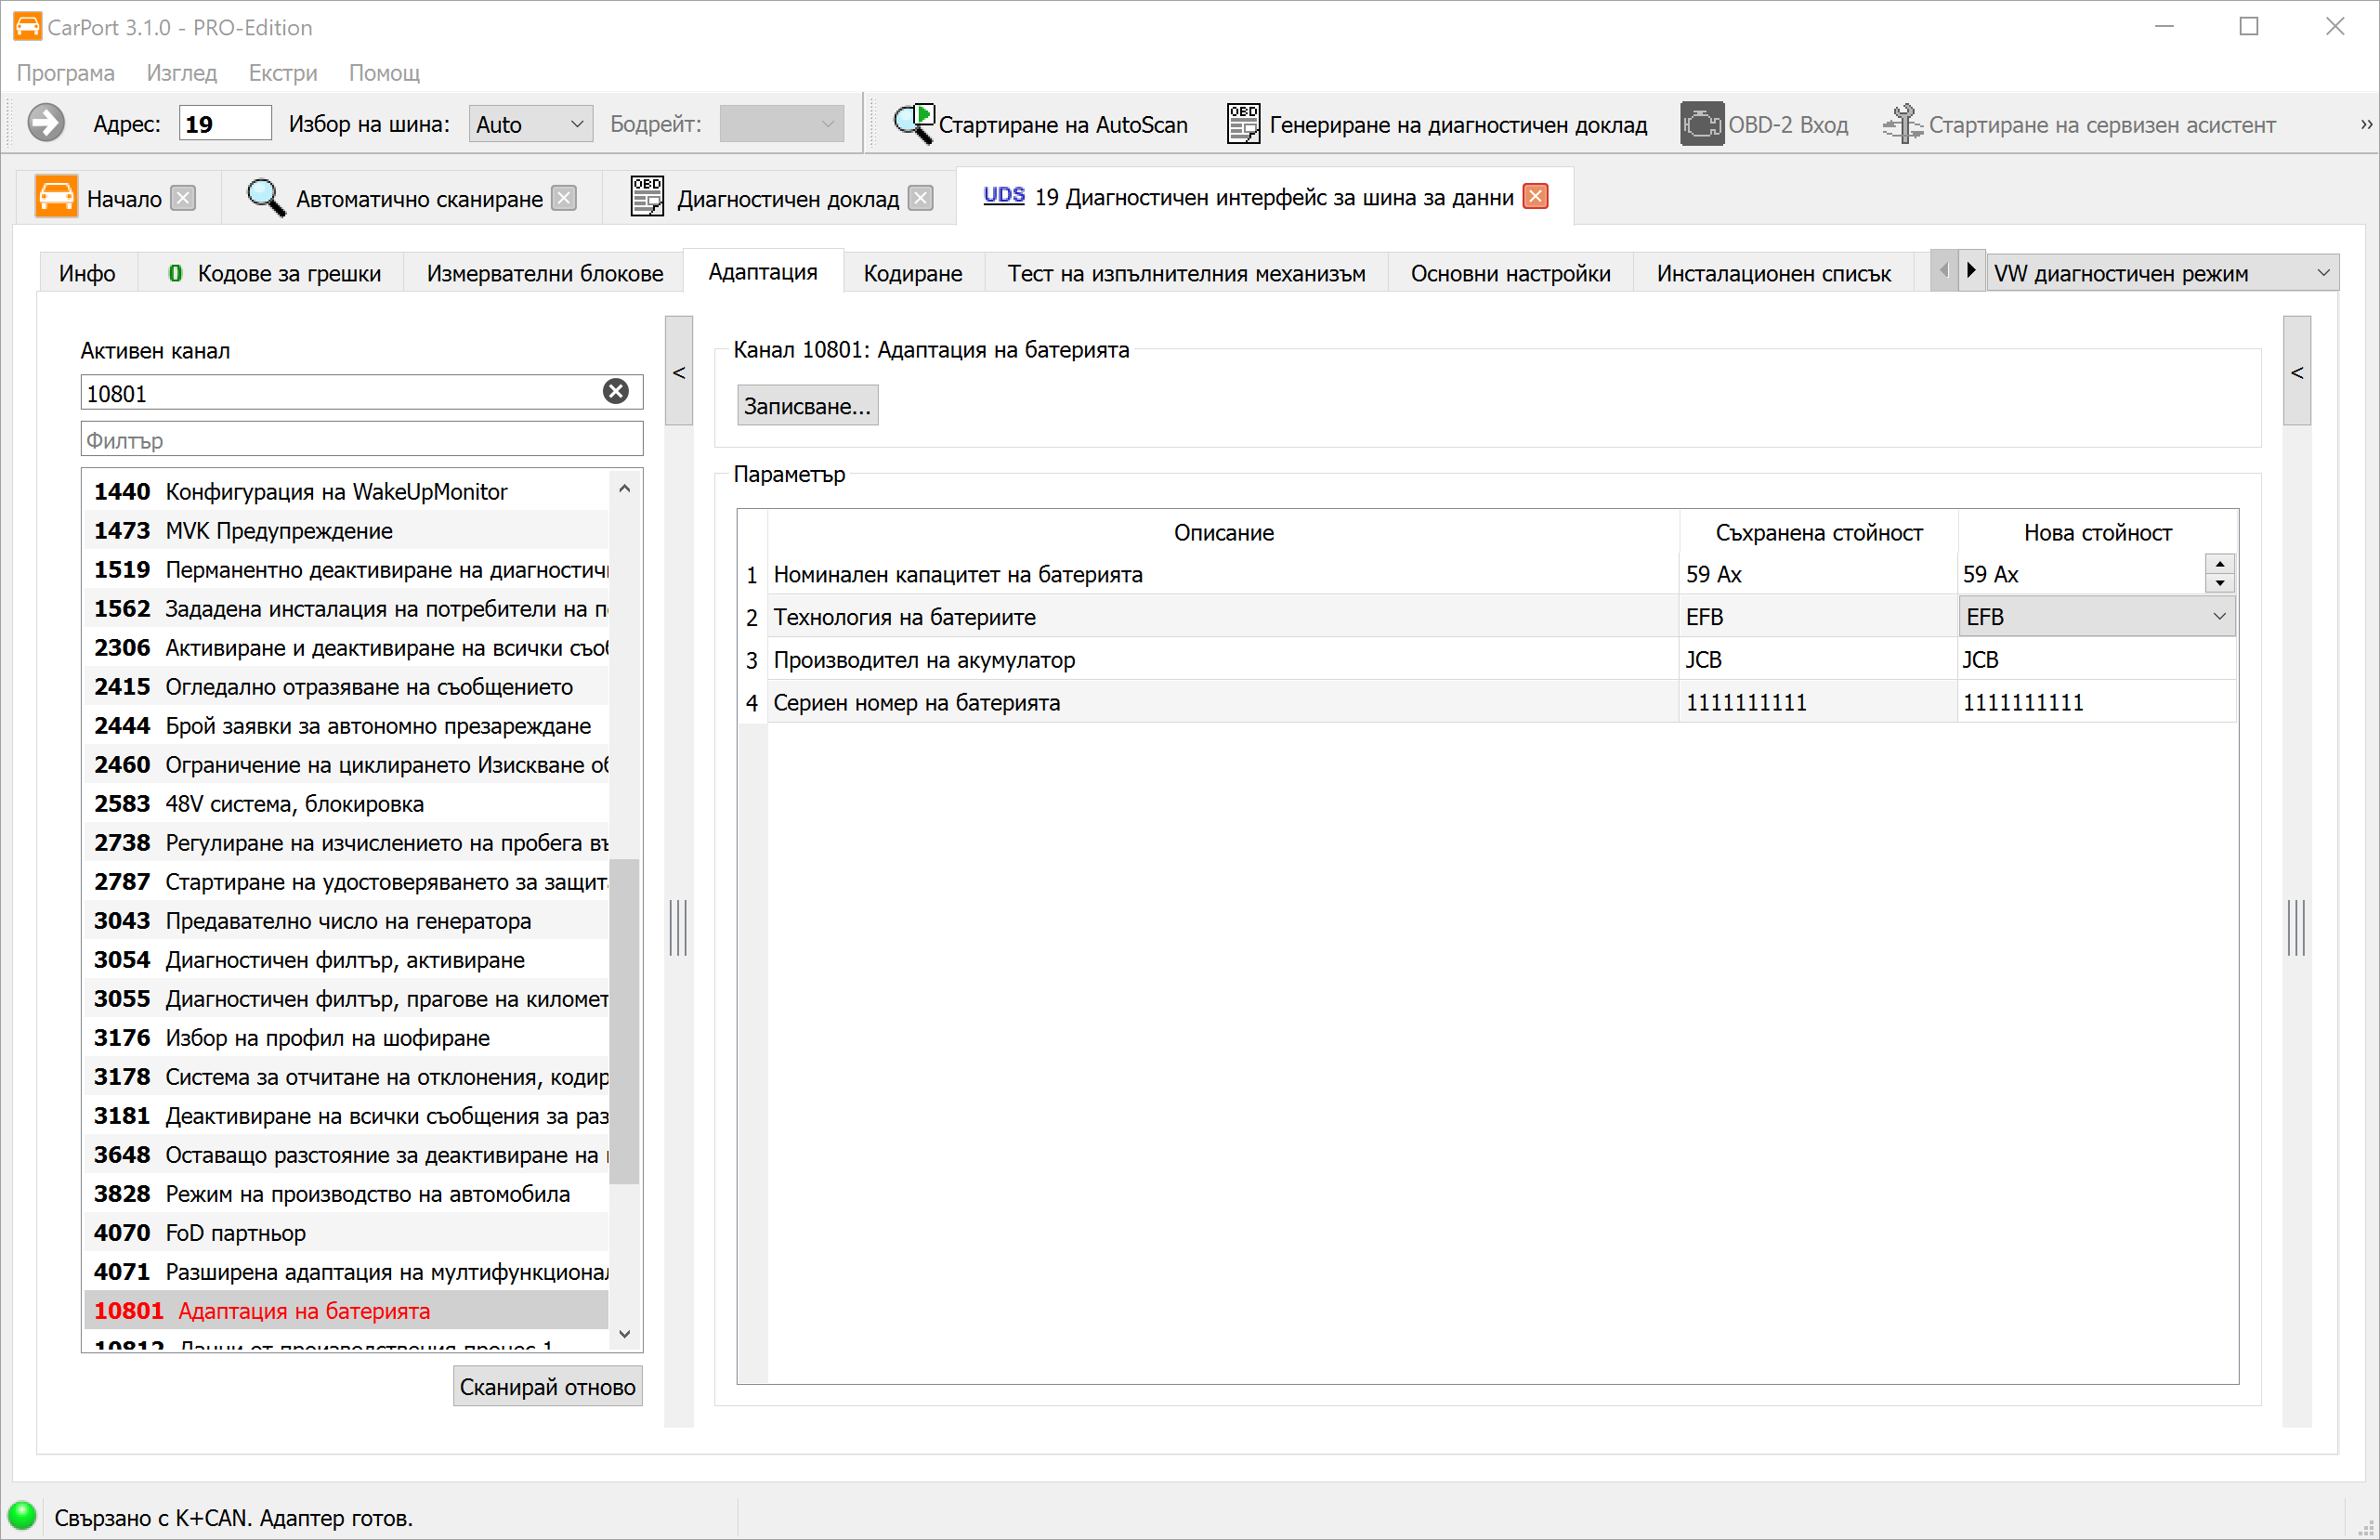This screenshot has height=1540, width=2380.
Task: Open the EFB battery technology dropdown
Action: point(2095,616)
